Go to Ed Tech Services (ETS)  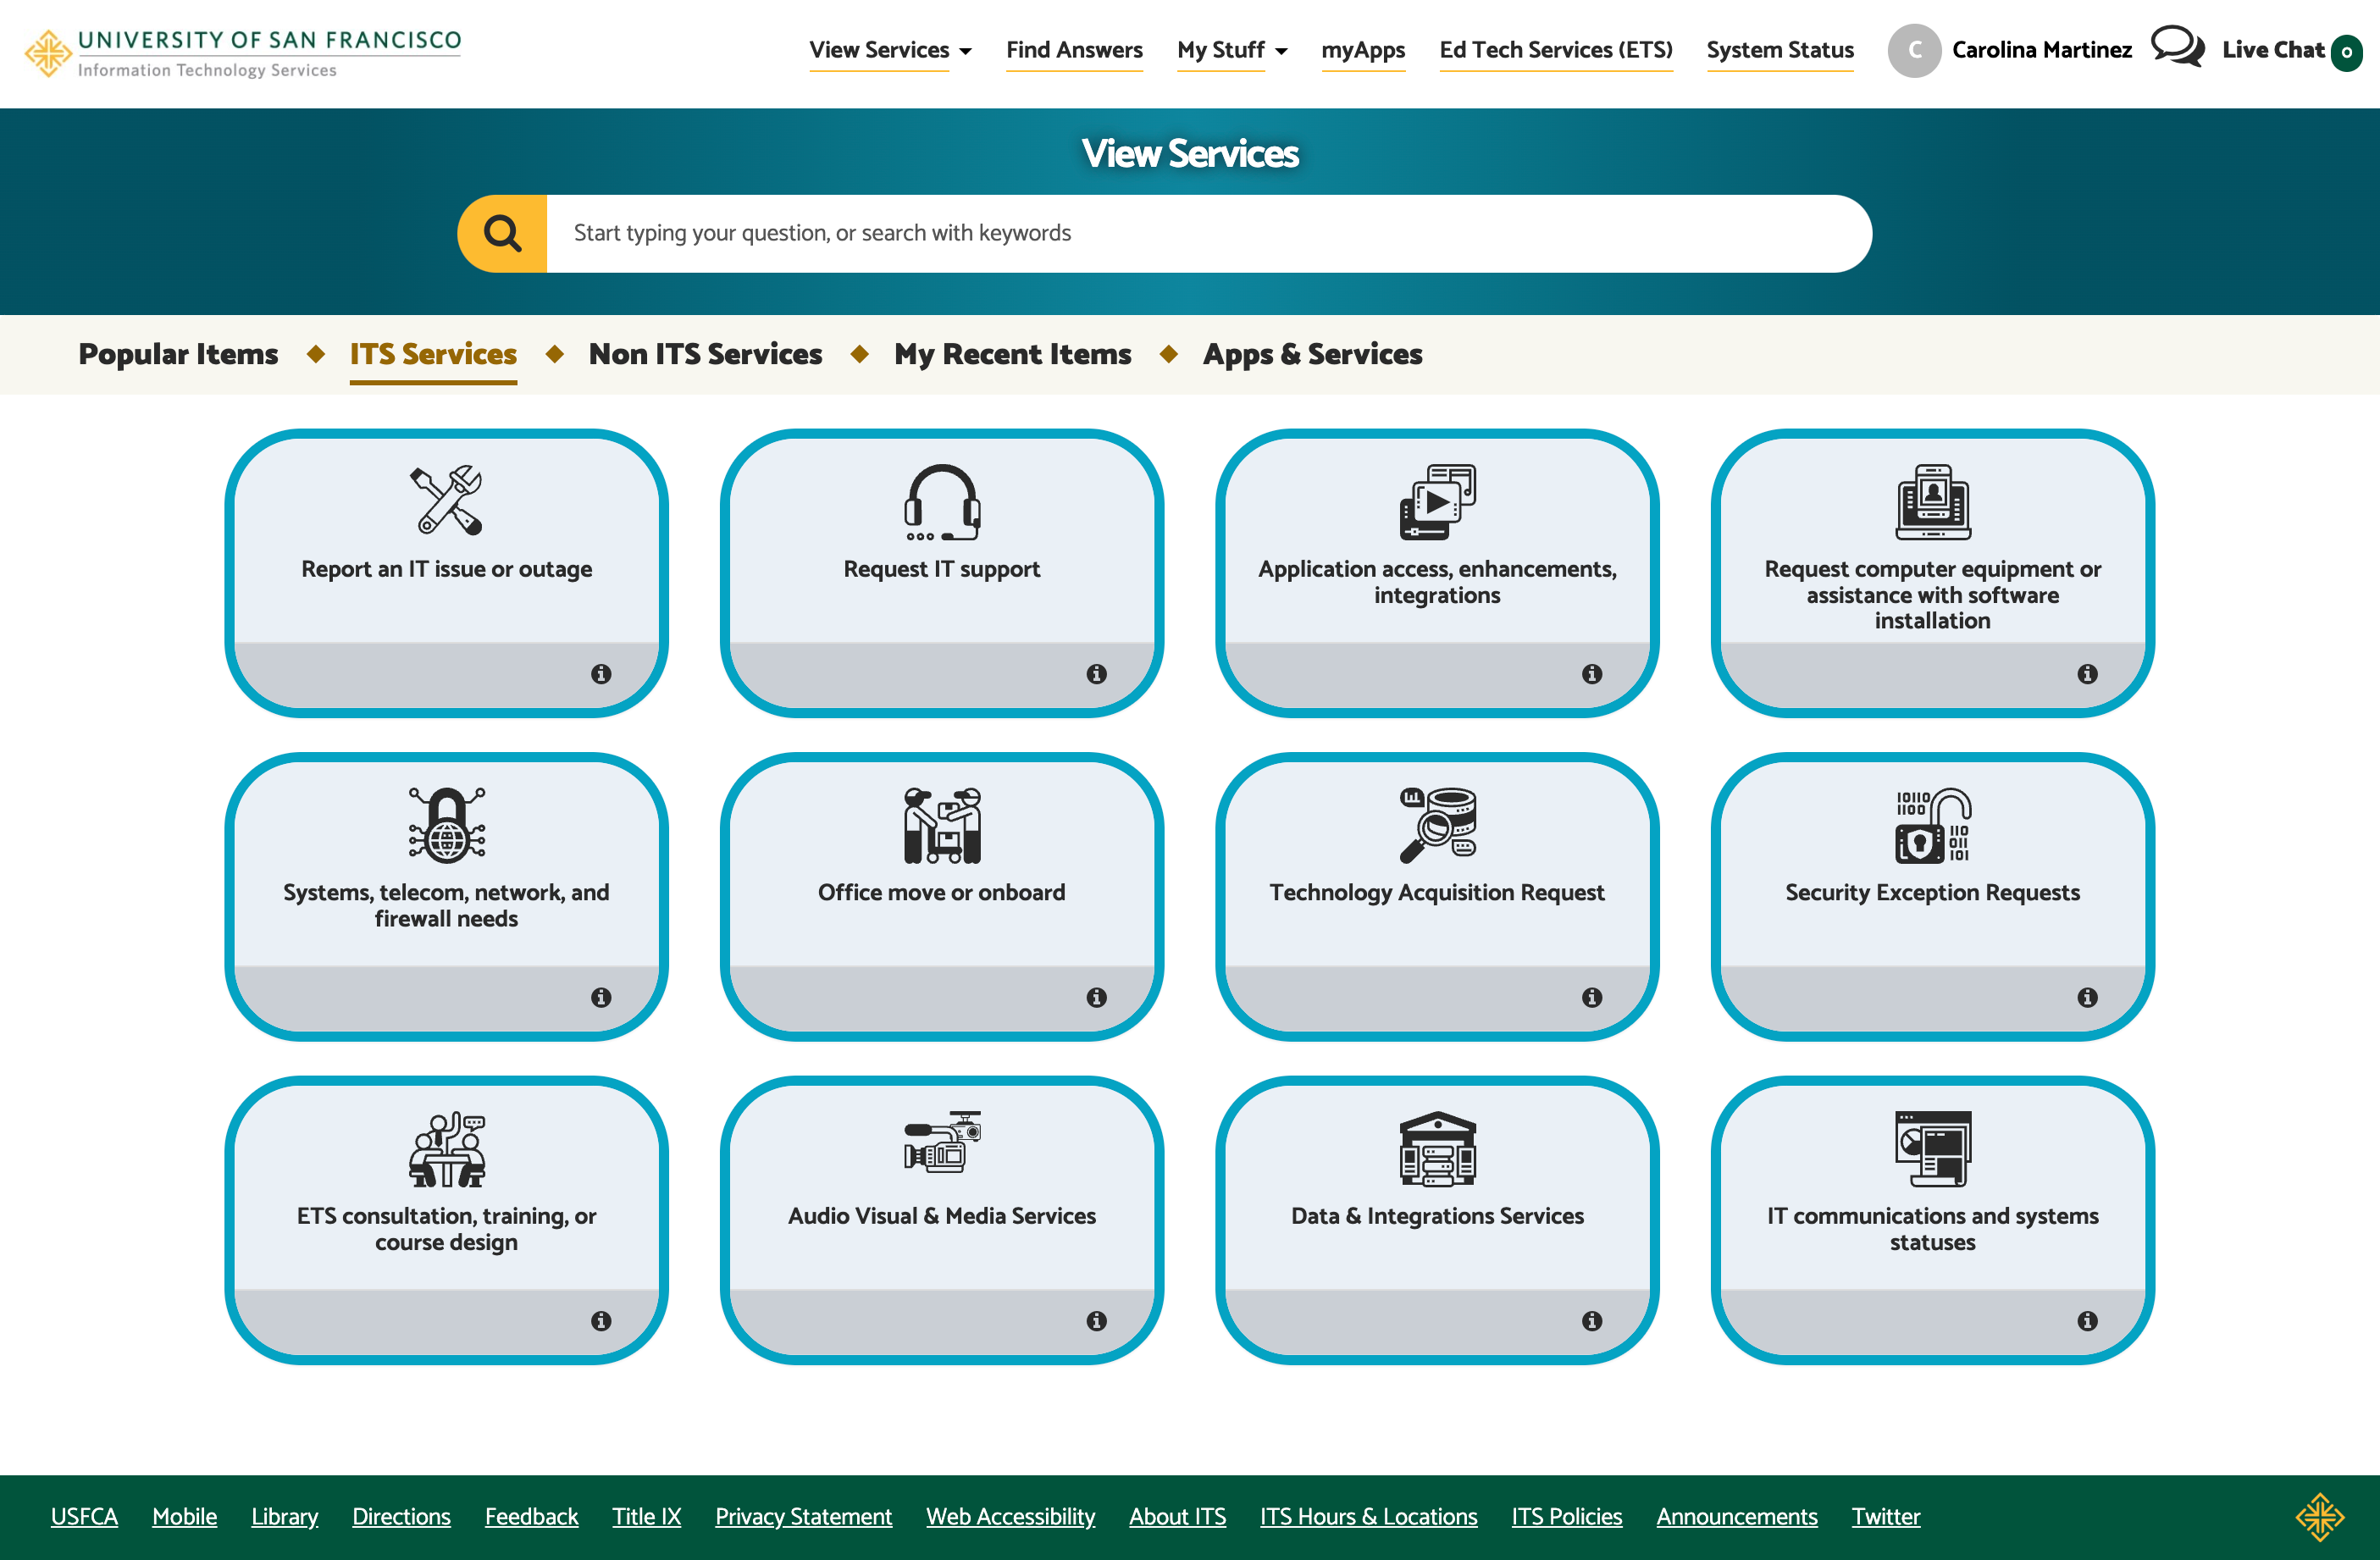point(1556,50)
